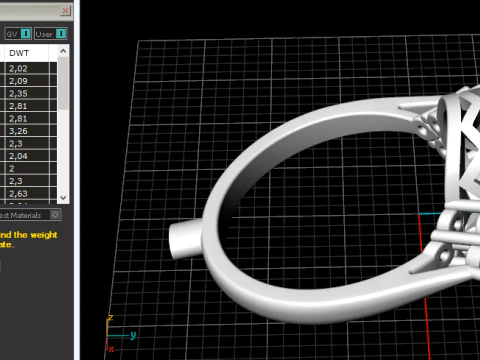The width and height of the screenshot is (480, 360).
Task: Select the 2,63 DWT cell
Action: [27, 193]
